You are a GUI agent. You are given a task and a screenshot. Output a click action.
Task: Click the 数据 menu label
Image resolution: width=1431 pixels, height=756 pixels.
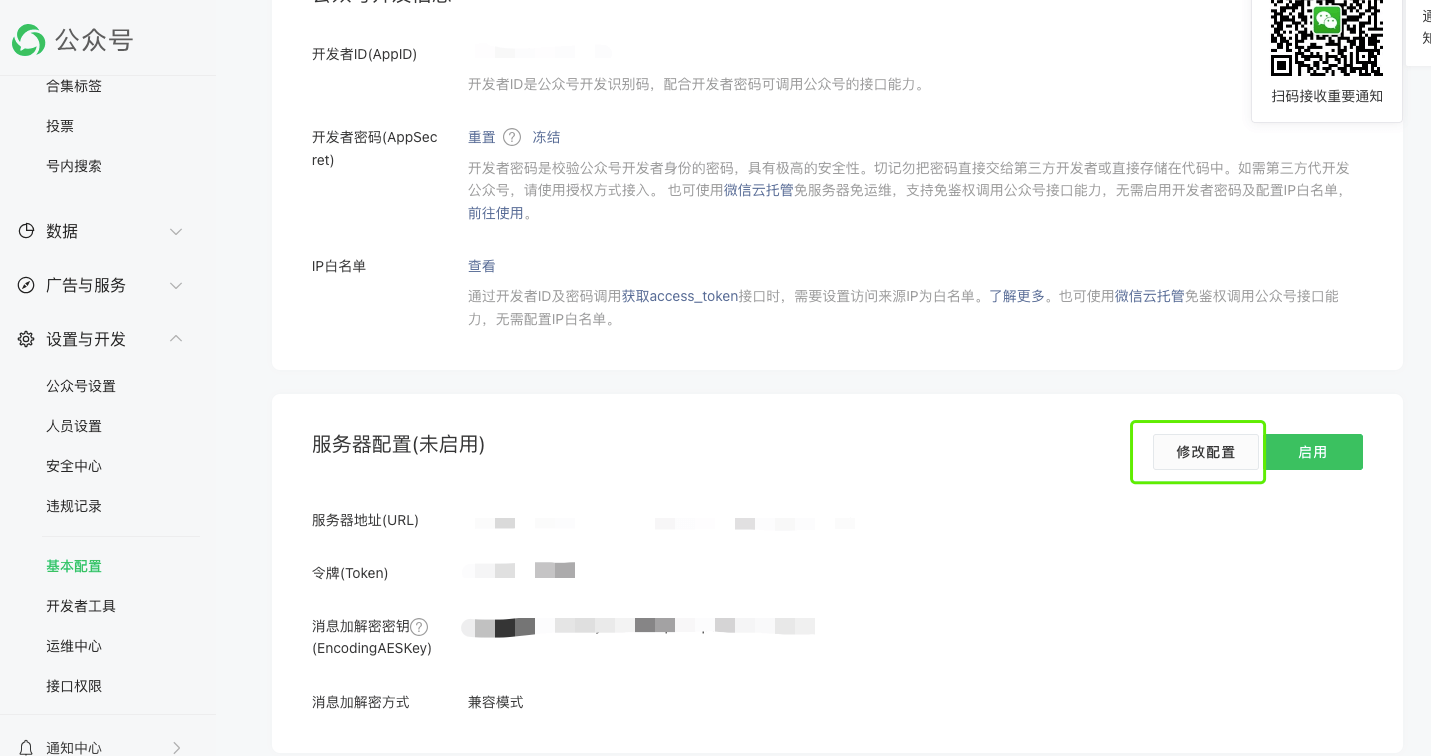coord(62,231)
